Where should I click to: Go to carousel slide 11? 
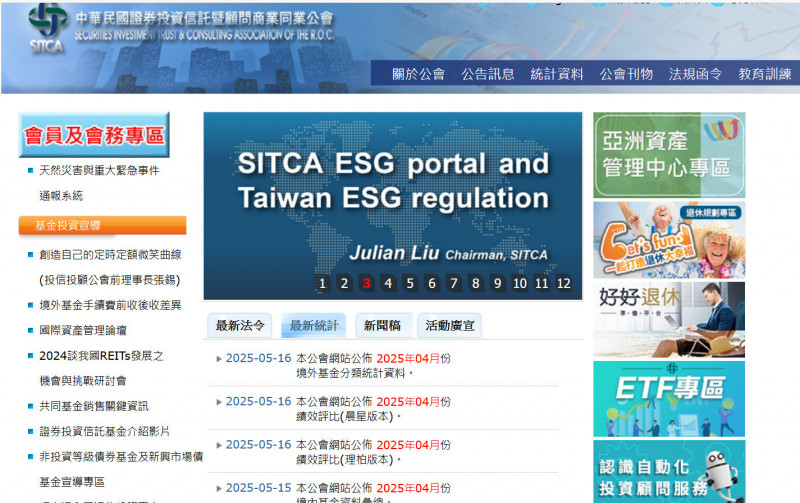[x=542, y=283]
